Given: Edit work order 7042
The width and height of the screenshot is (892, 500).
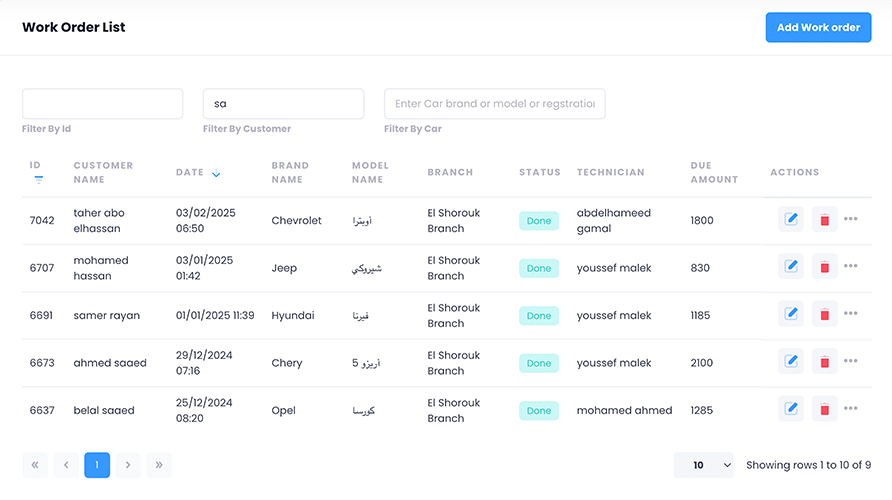Looking at the screenshot, I should pyautogui.click(x=791, y=220).
